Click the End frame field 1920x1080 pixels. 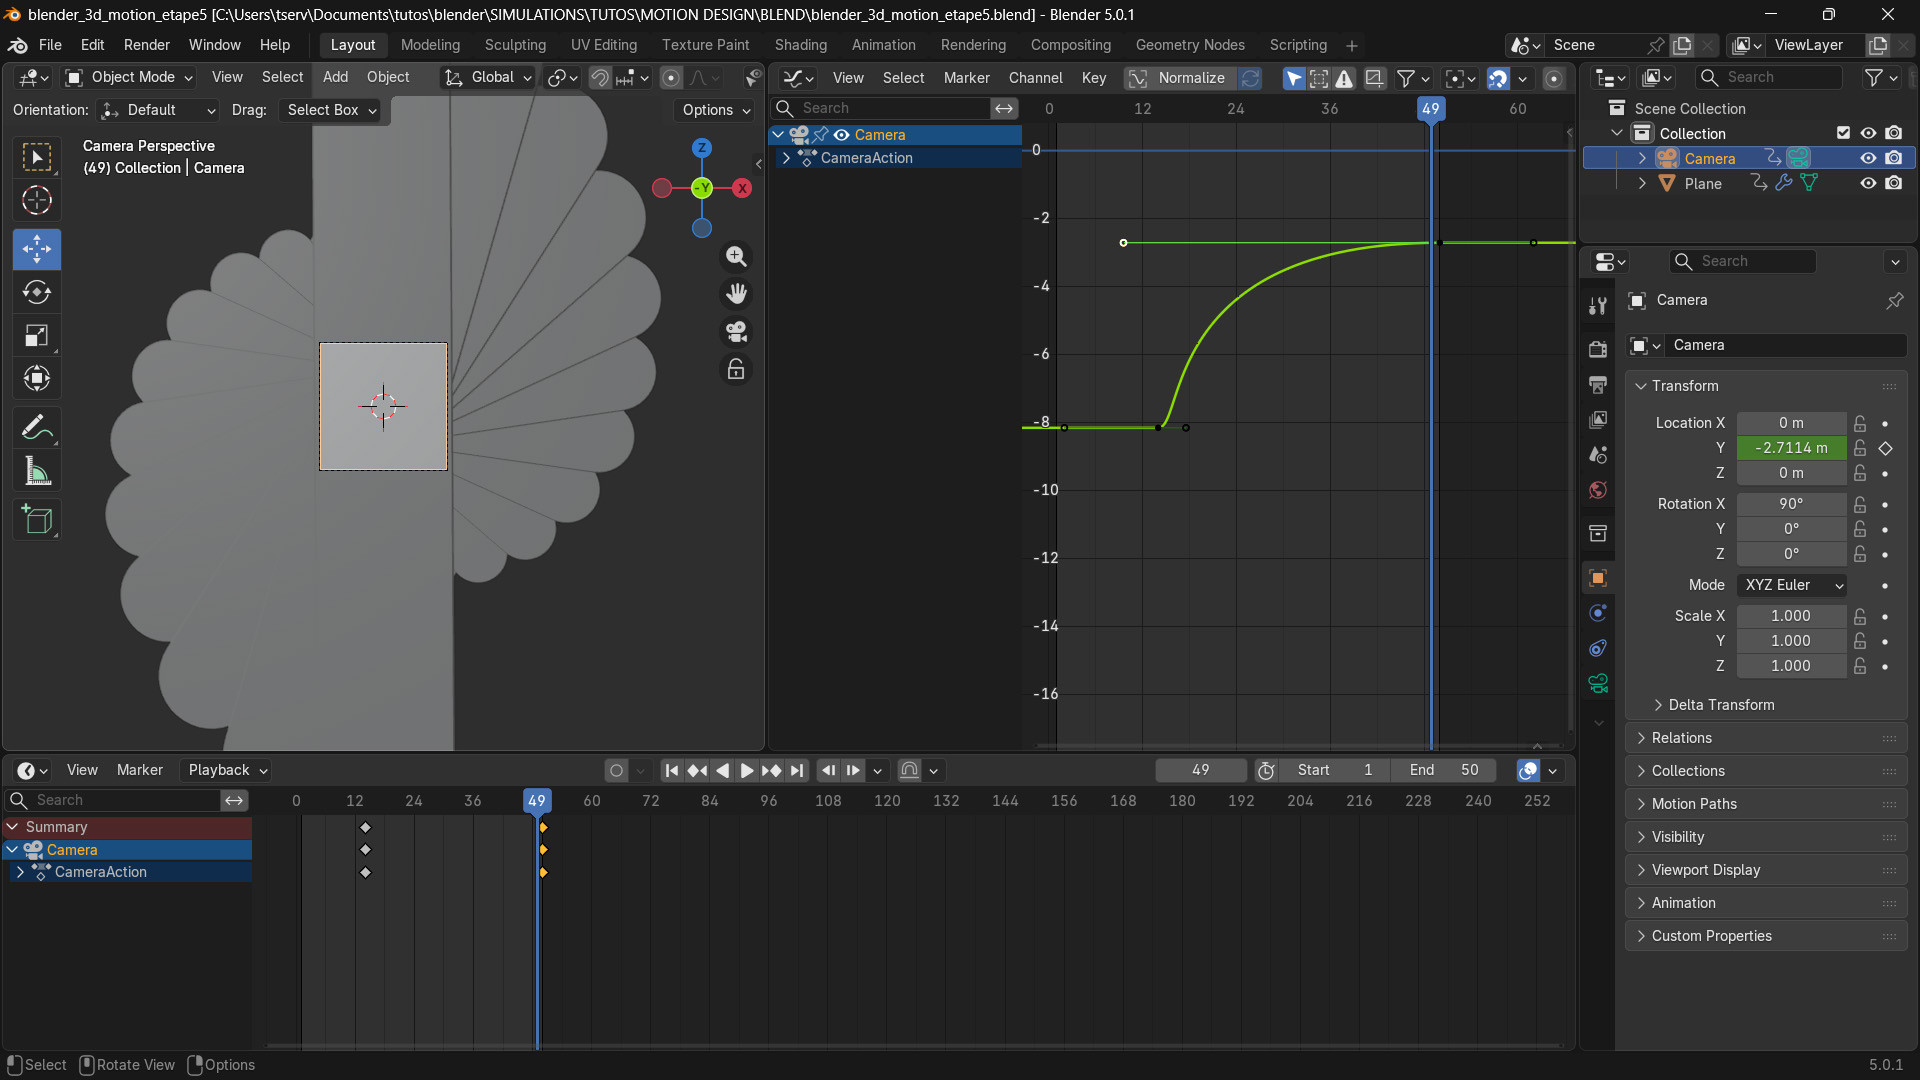[x=1443, y=770]
